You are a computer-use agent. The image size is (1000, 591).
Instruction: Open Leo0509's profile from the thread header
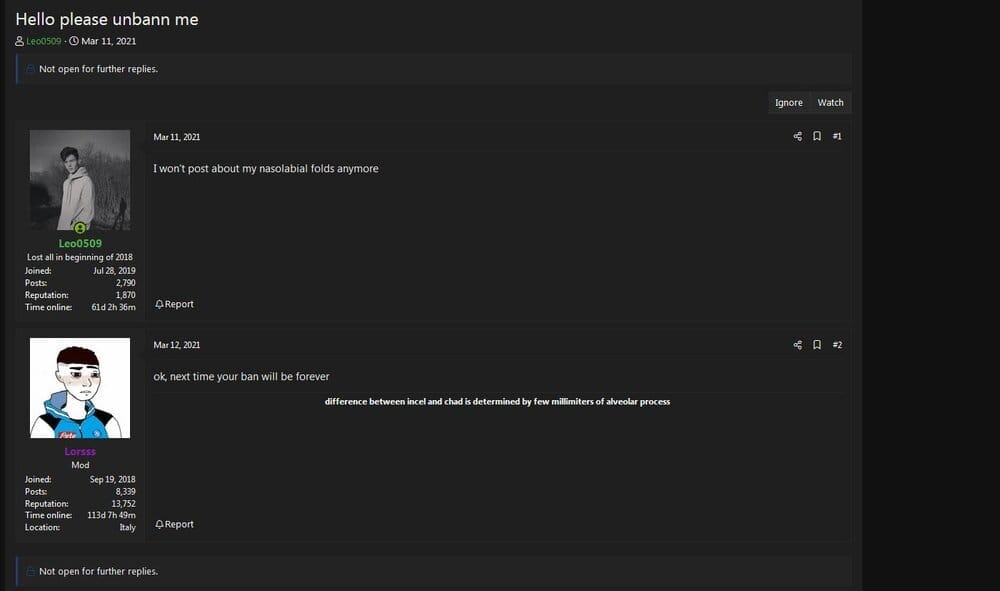44,41
